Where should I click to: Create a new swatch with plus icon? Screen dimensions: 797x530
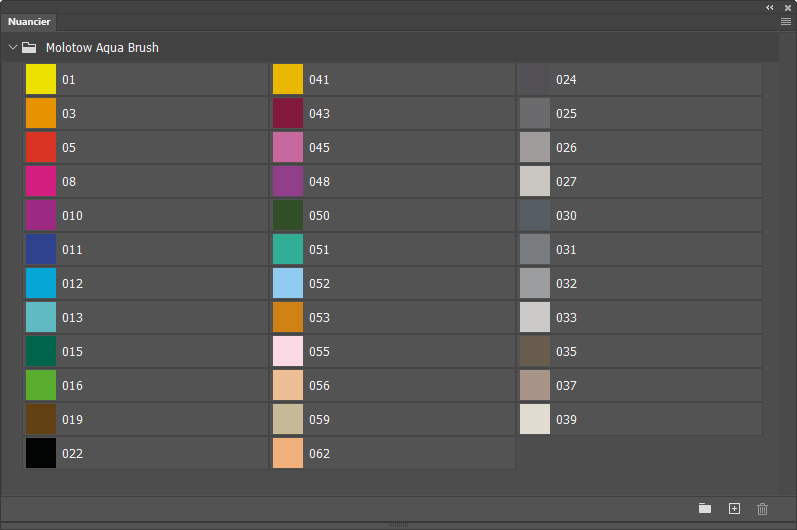(x=734, y=508)
